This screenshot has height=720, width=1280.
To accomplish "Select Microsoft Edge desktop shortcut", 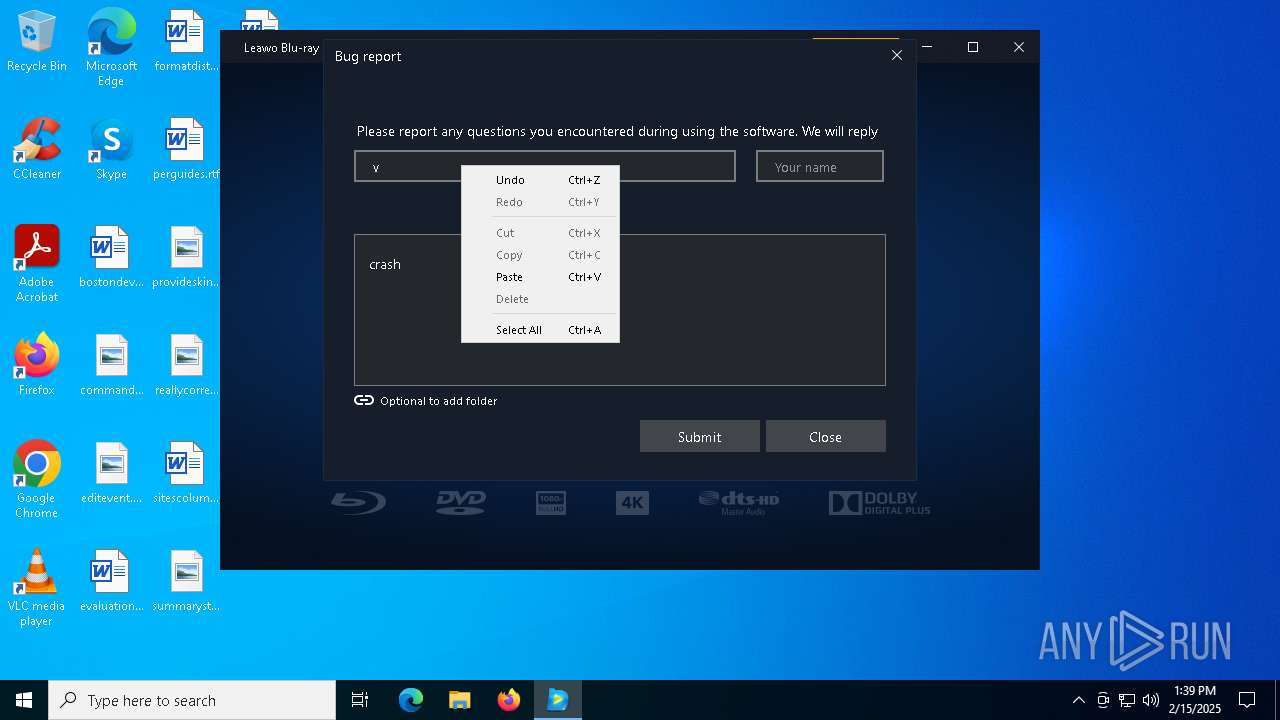I will point(111,48).
